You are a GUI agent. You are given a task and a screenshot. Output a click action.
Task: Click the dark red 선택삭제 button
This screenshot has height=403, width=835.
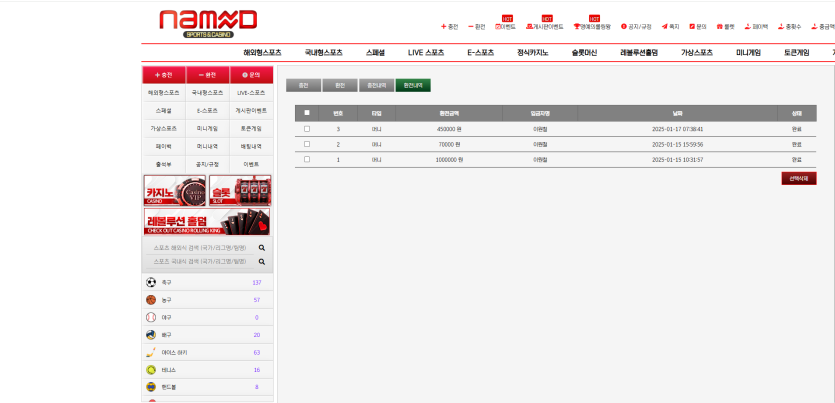click(x=799, y=178)
